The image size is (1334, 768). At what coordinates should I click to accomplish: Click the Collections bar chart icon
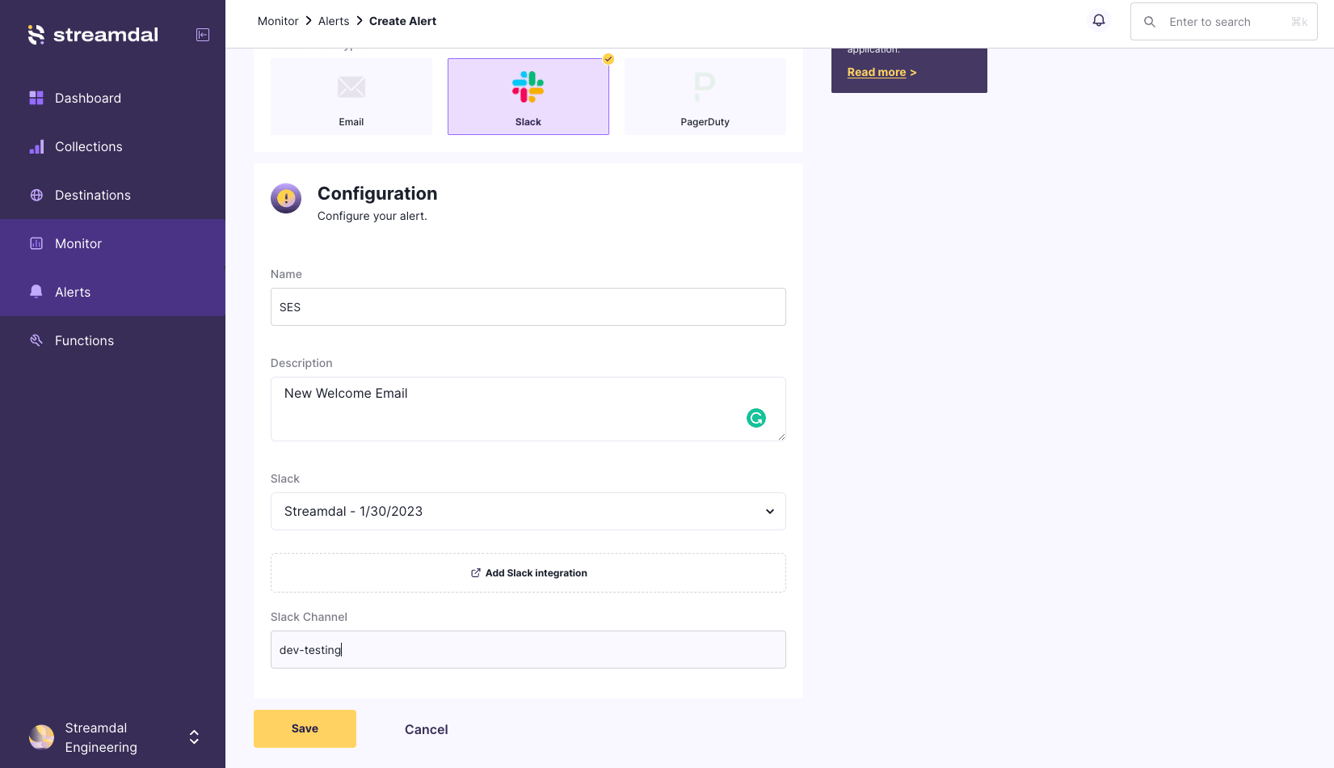[x=36, y=146]
